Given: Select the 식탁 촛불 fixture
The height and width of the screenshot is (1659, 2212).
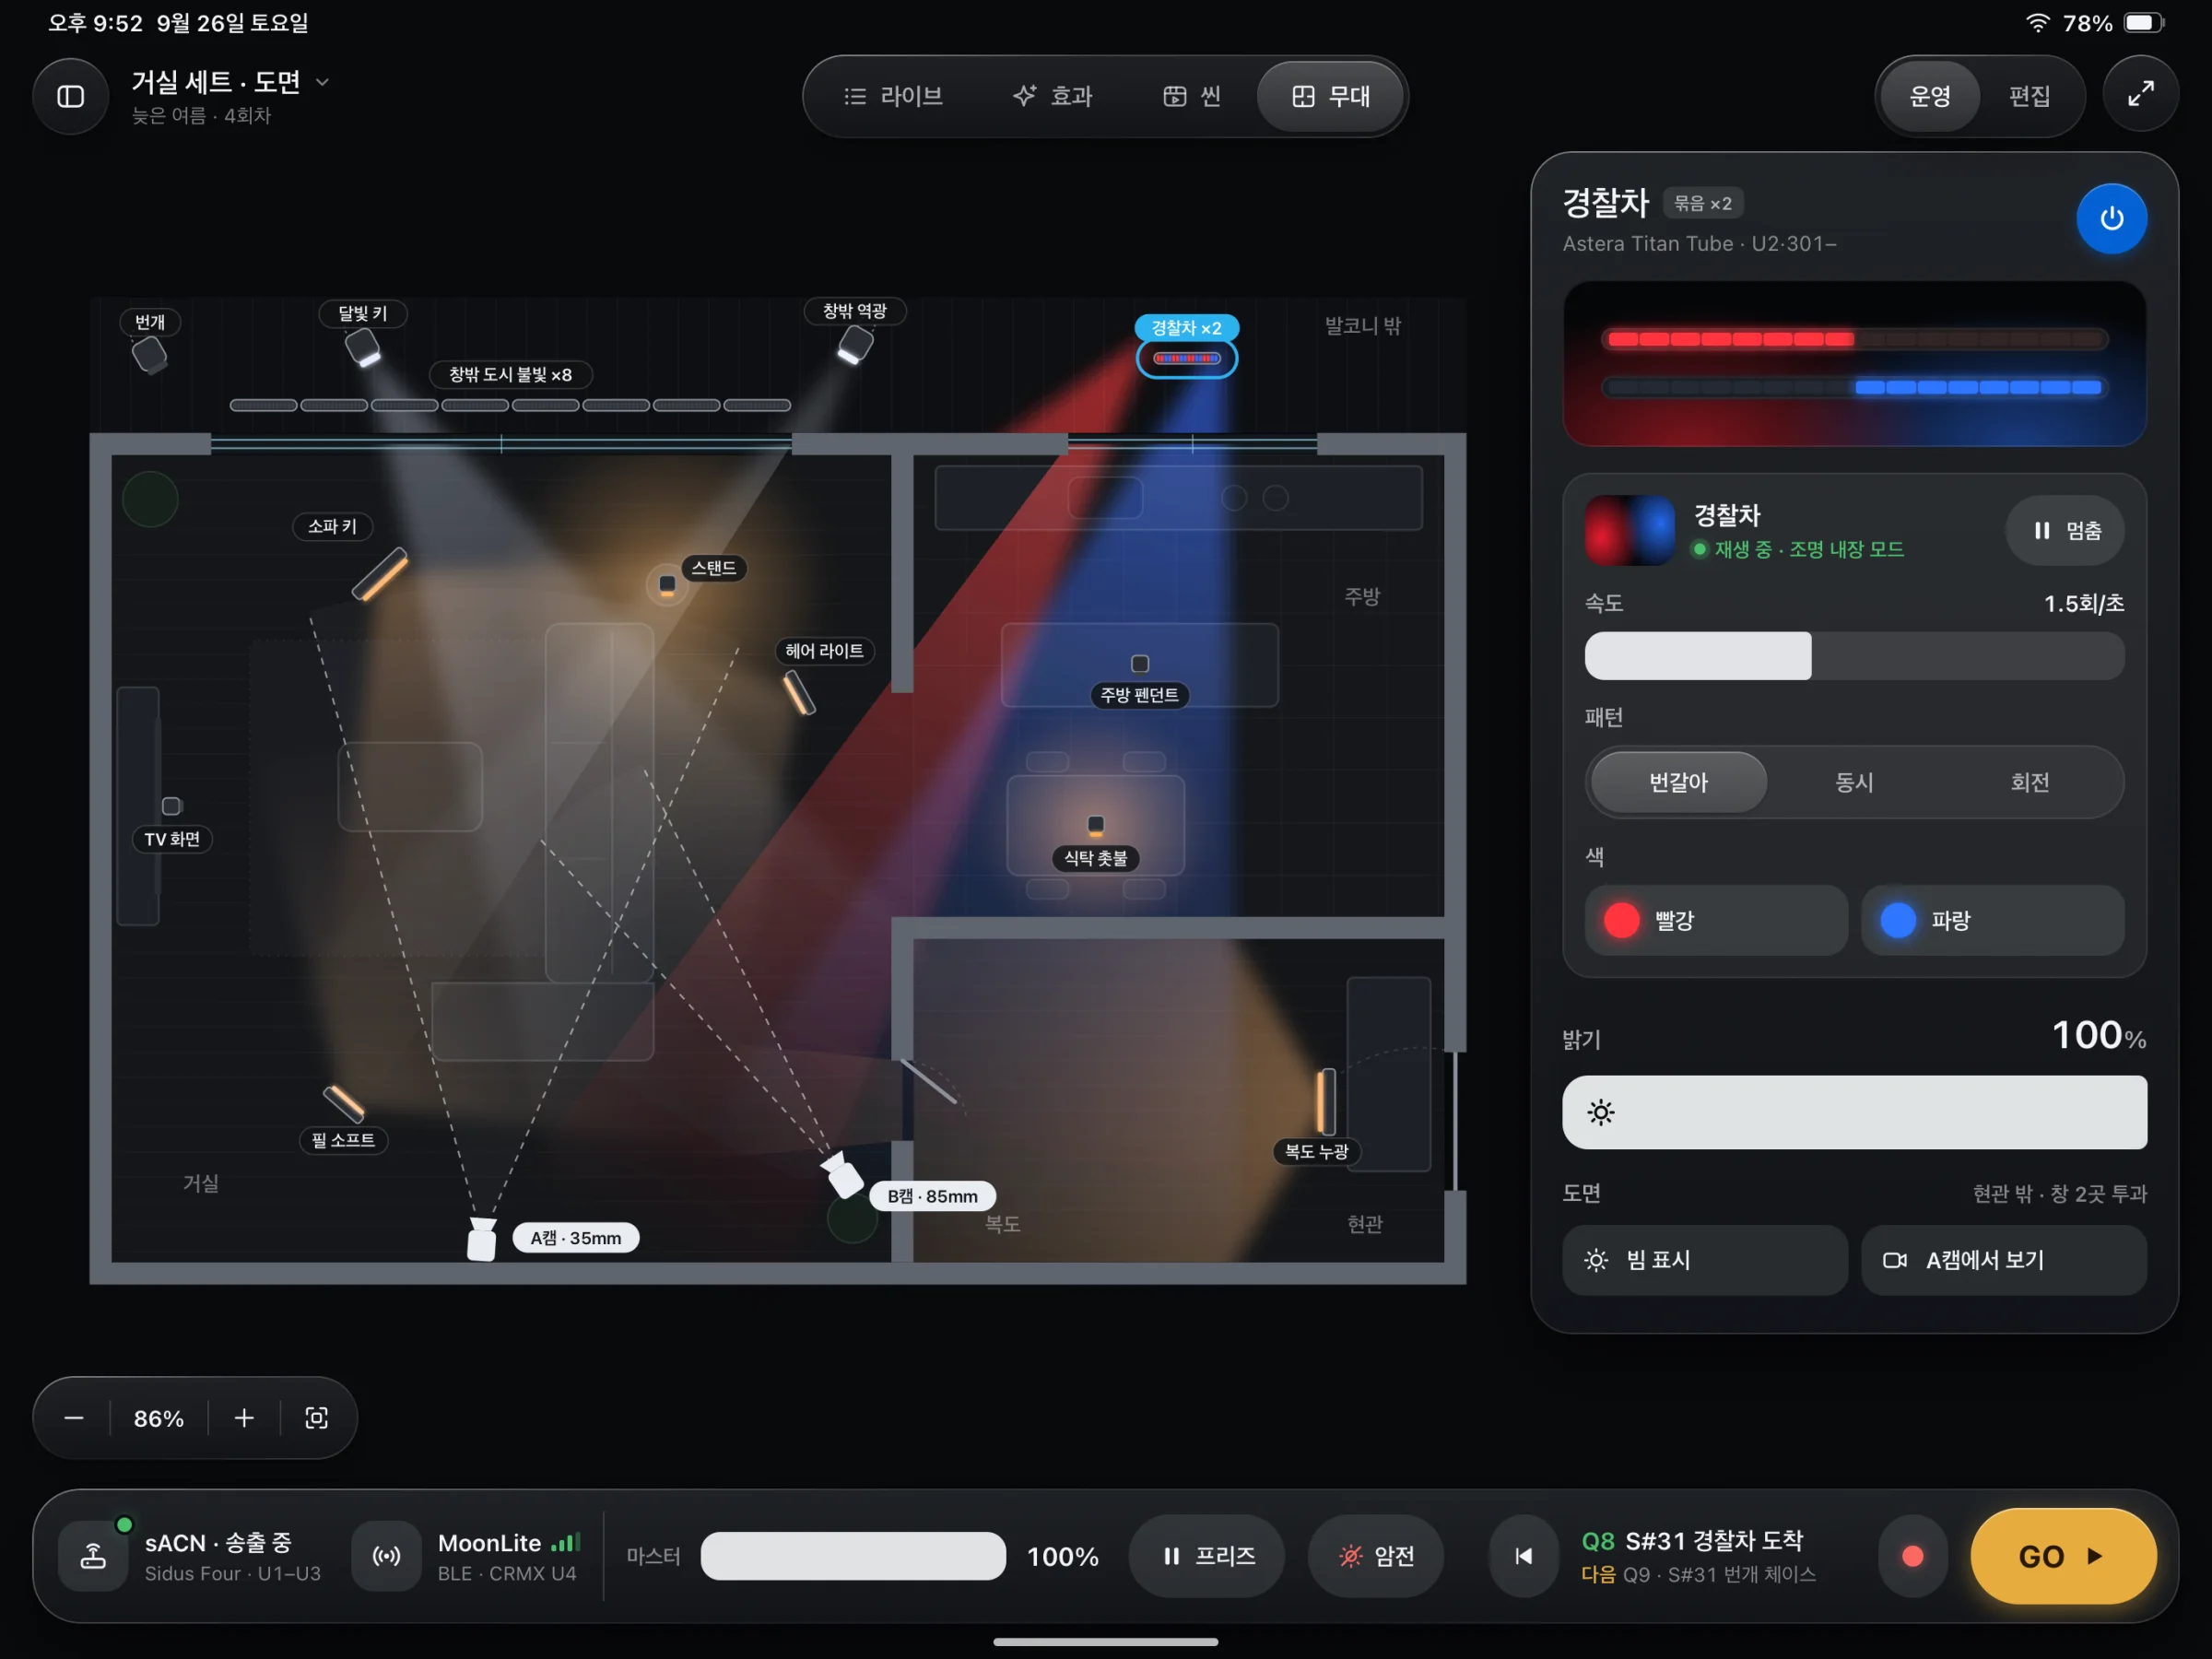Looking at the screenshot, I should [1096, 824].
